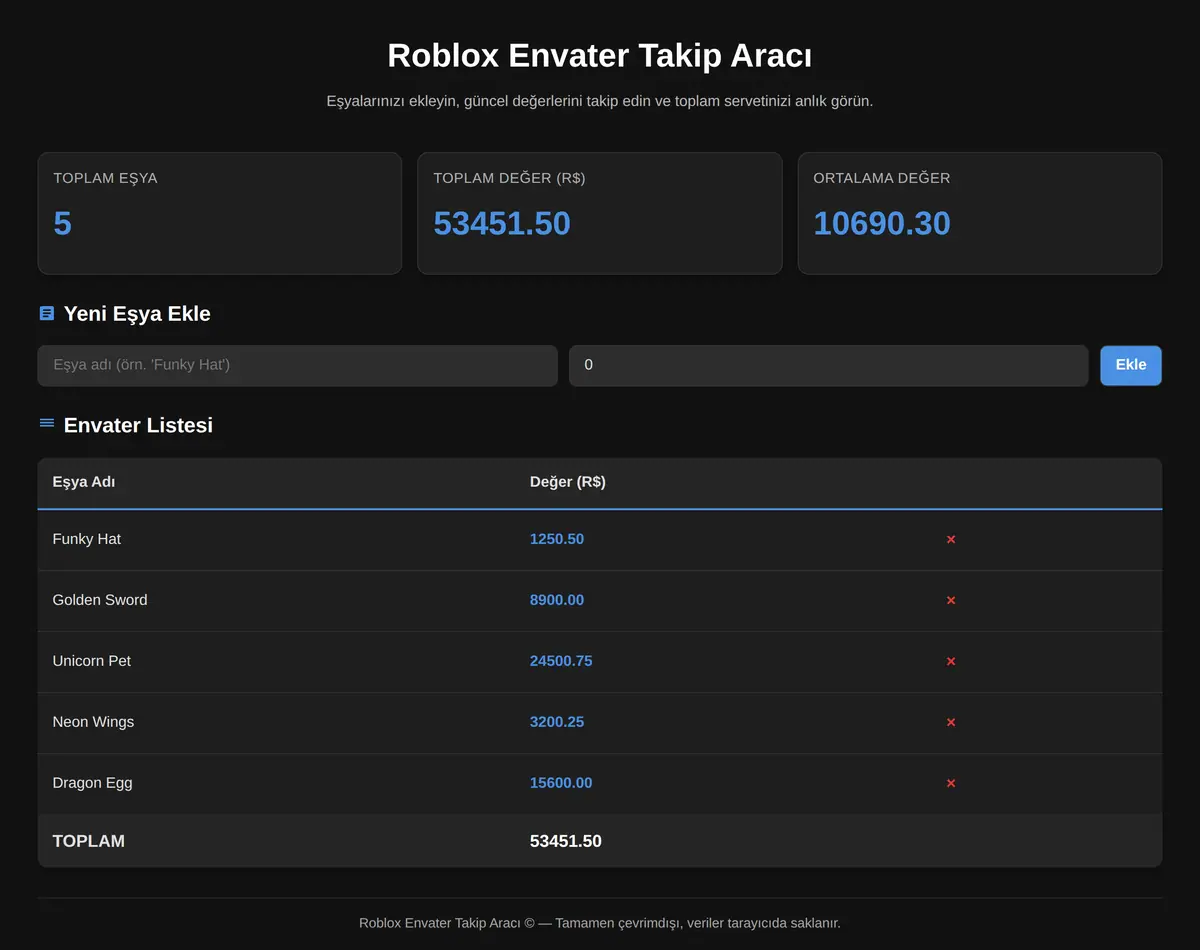Click the TOPLAM DEĞER card value 53451.50

502,223
